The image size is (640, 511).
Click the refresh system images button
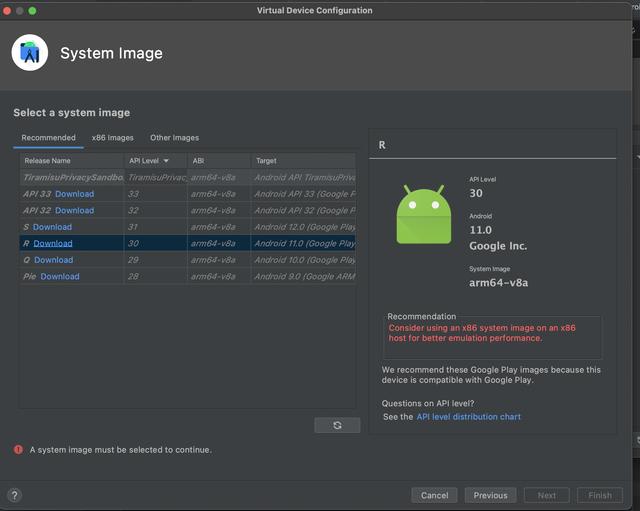click(x=337, y=425)
